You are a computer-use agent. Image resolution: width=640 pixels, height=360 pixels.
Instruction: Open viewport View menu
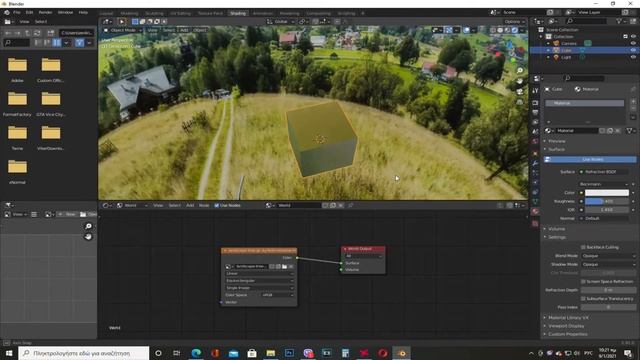point(152,30)
